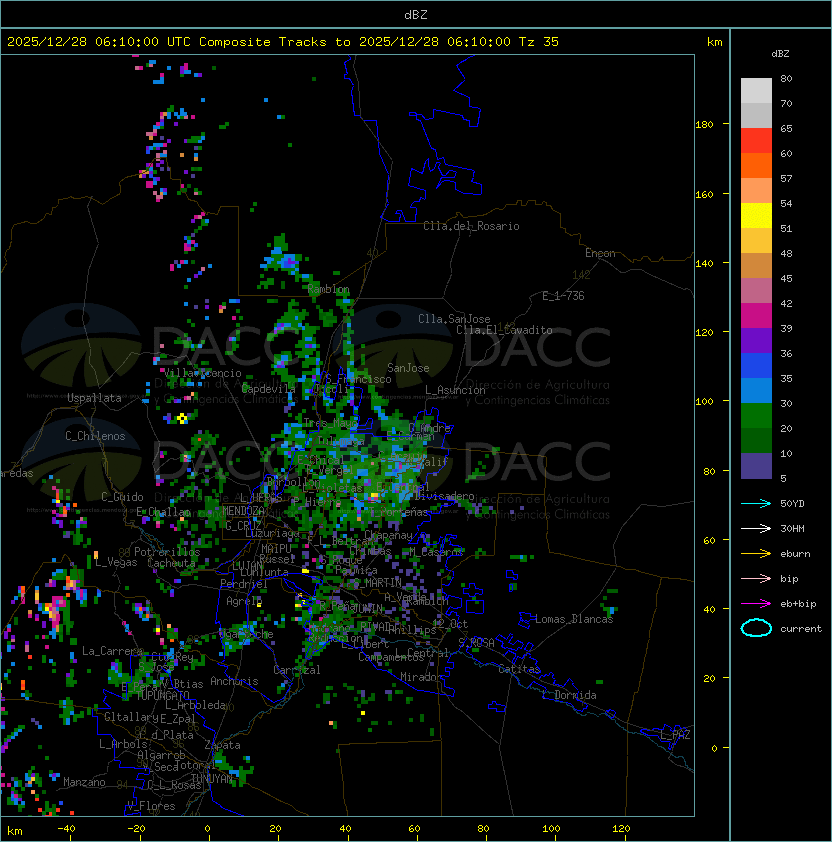Click the 'Anchoris' place label
832x842 pixels.
pos(234,681)
